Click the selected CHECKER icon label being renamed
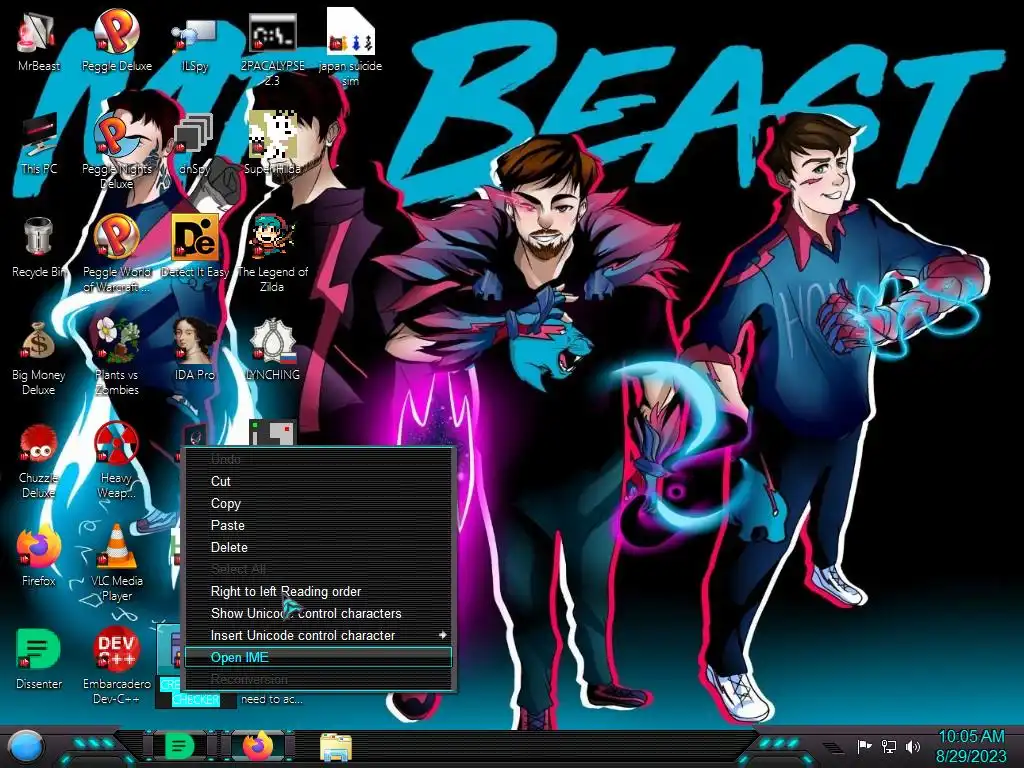 pyautogui.click(x=195, y=699)
